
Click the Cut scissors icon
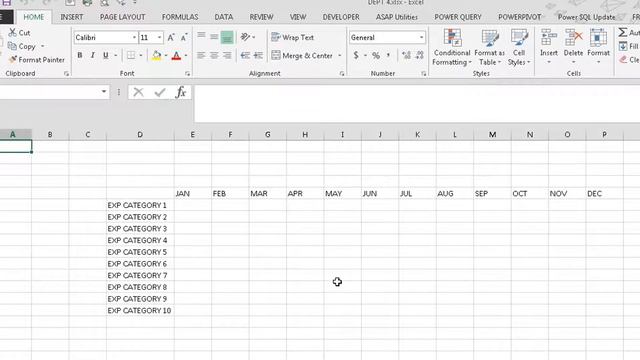(x=13, y=32)
